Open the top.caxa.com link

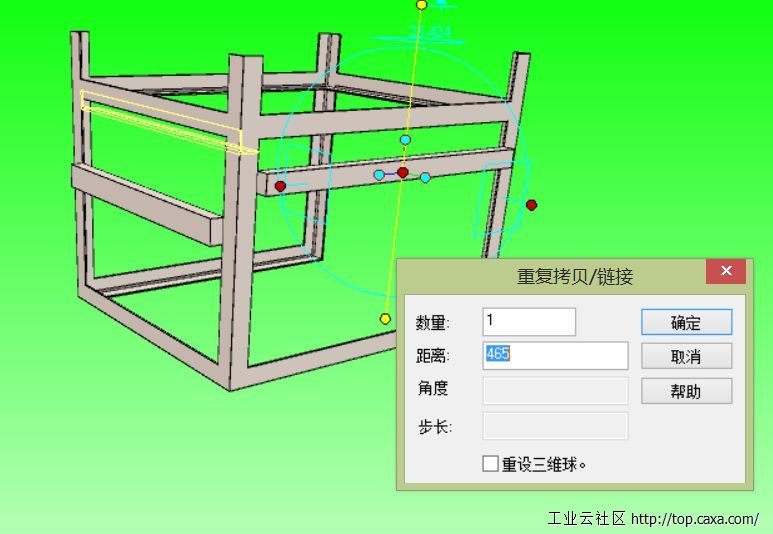pos(695,519)
